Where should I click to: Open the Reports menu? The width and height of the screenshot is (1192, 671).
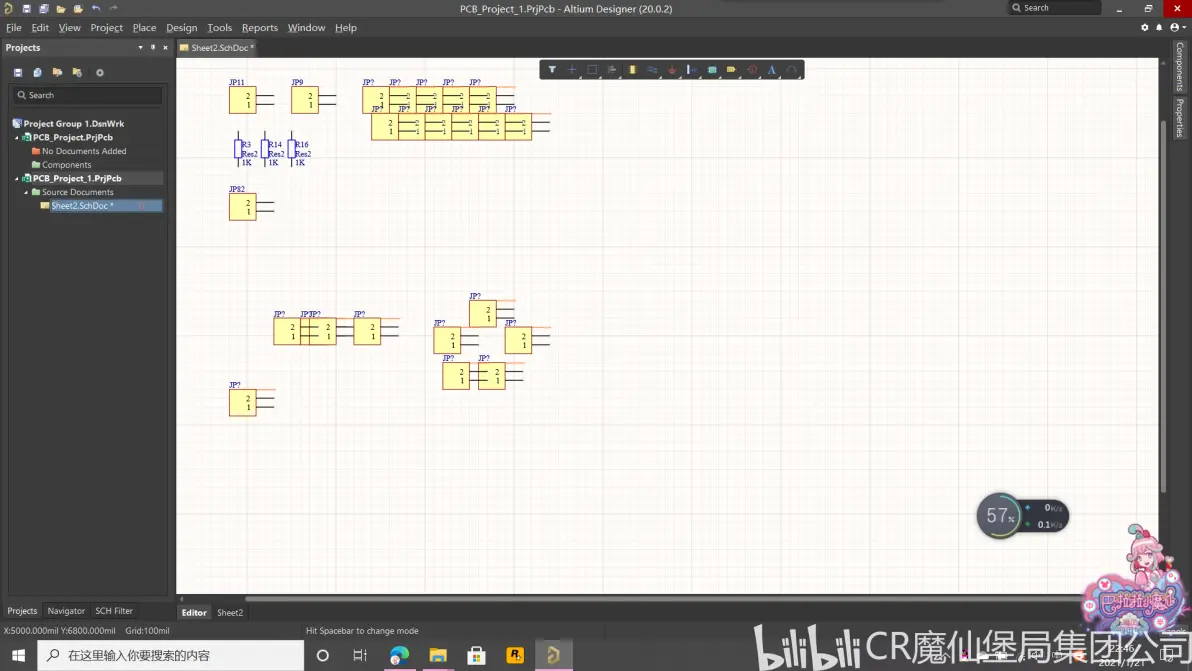click(x=260, y=27)
